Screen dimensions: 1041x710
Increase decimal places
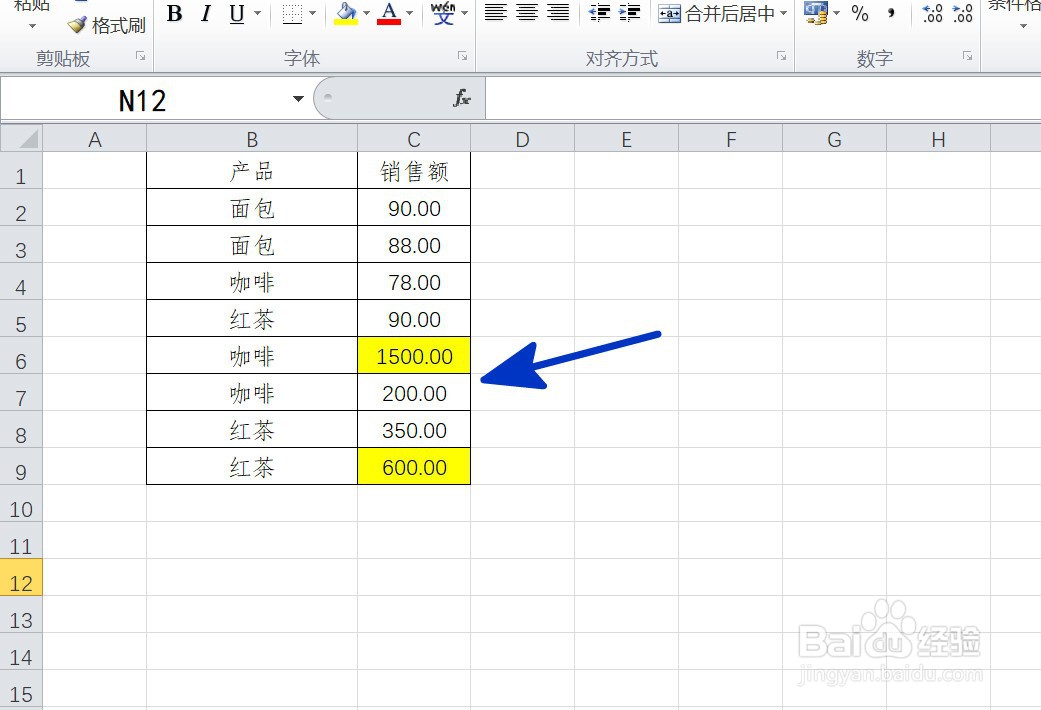point(932,13)
